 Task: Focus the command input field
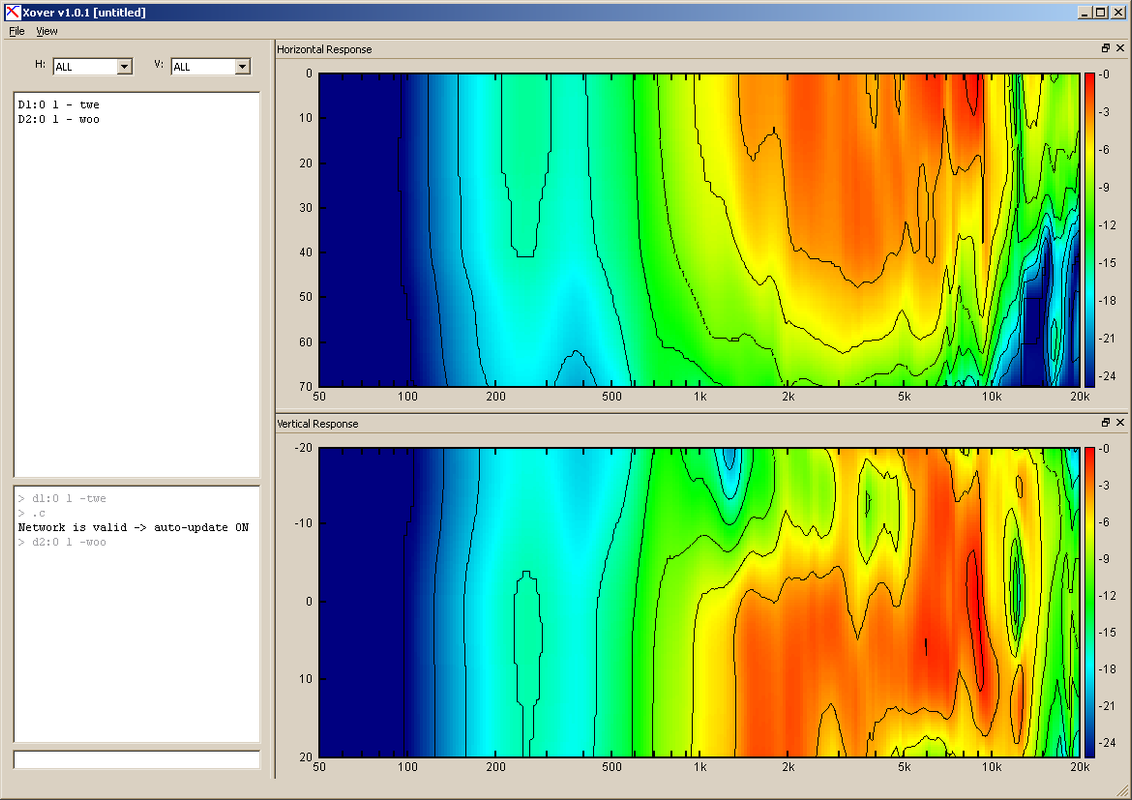point(136,760)
